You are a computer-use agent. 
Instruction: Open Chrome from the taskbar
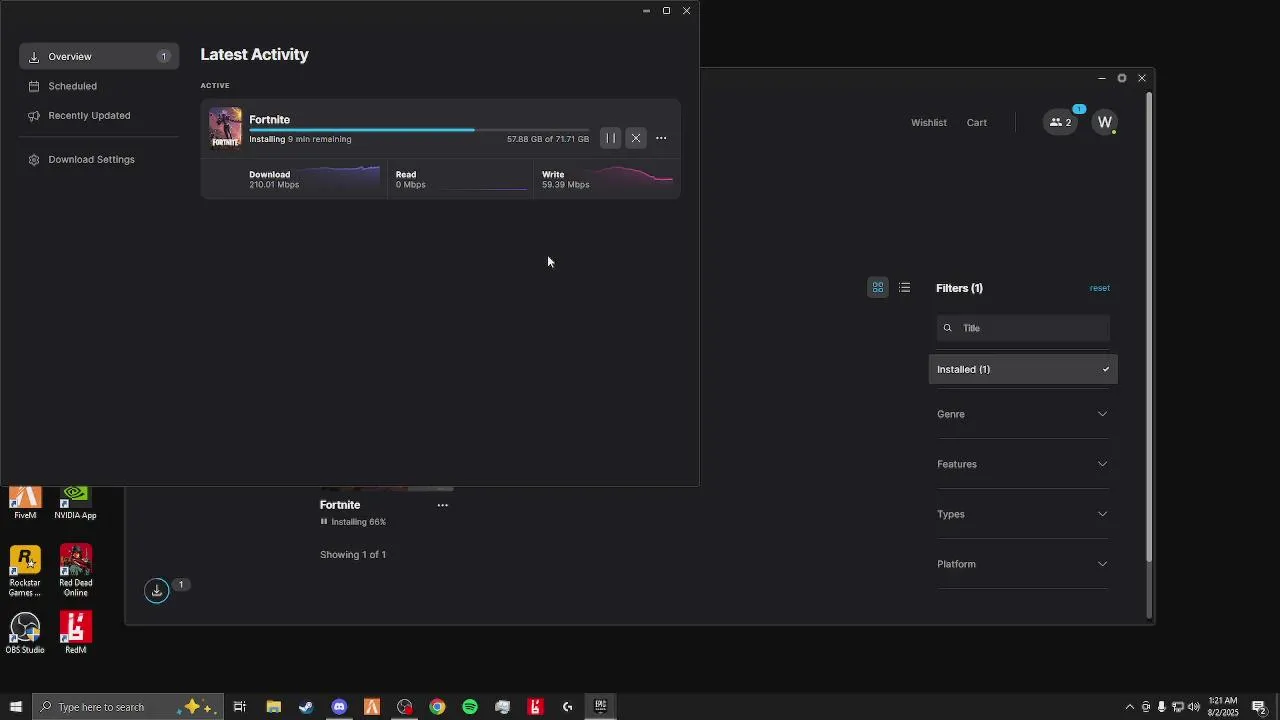point(437,707)
